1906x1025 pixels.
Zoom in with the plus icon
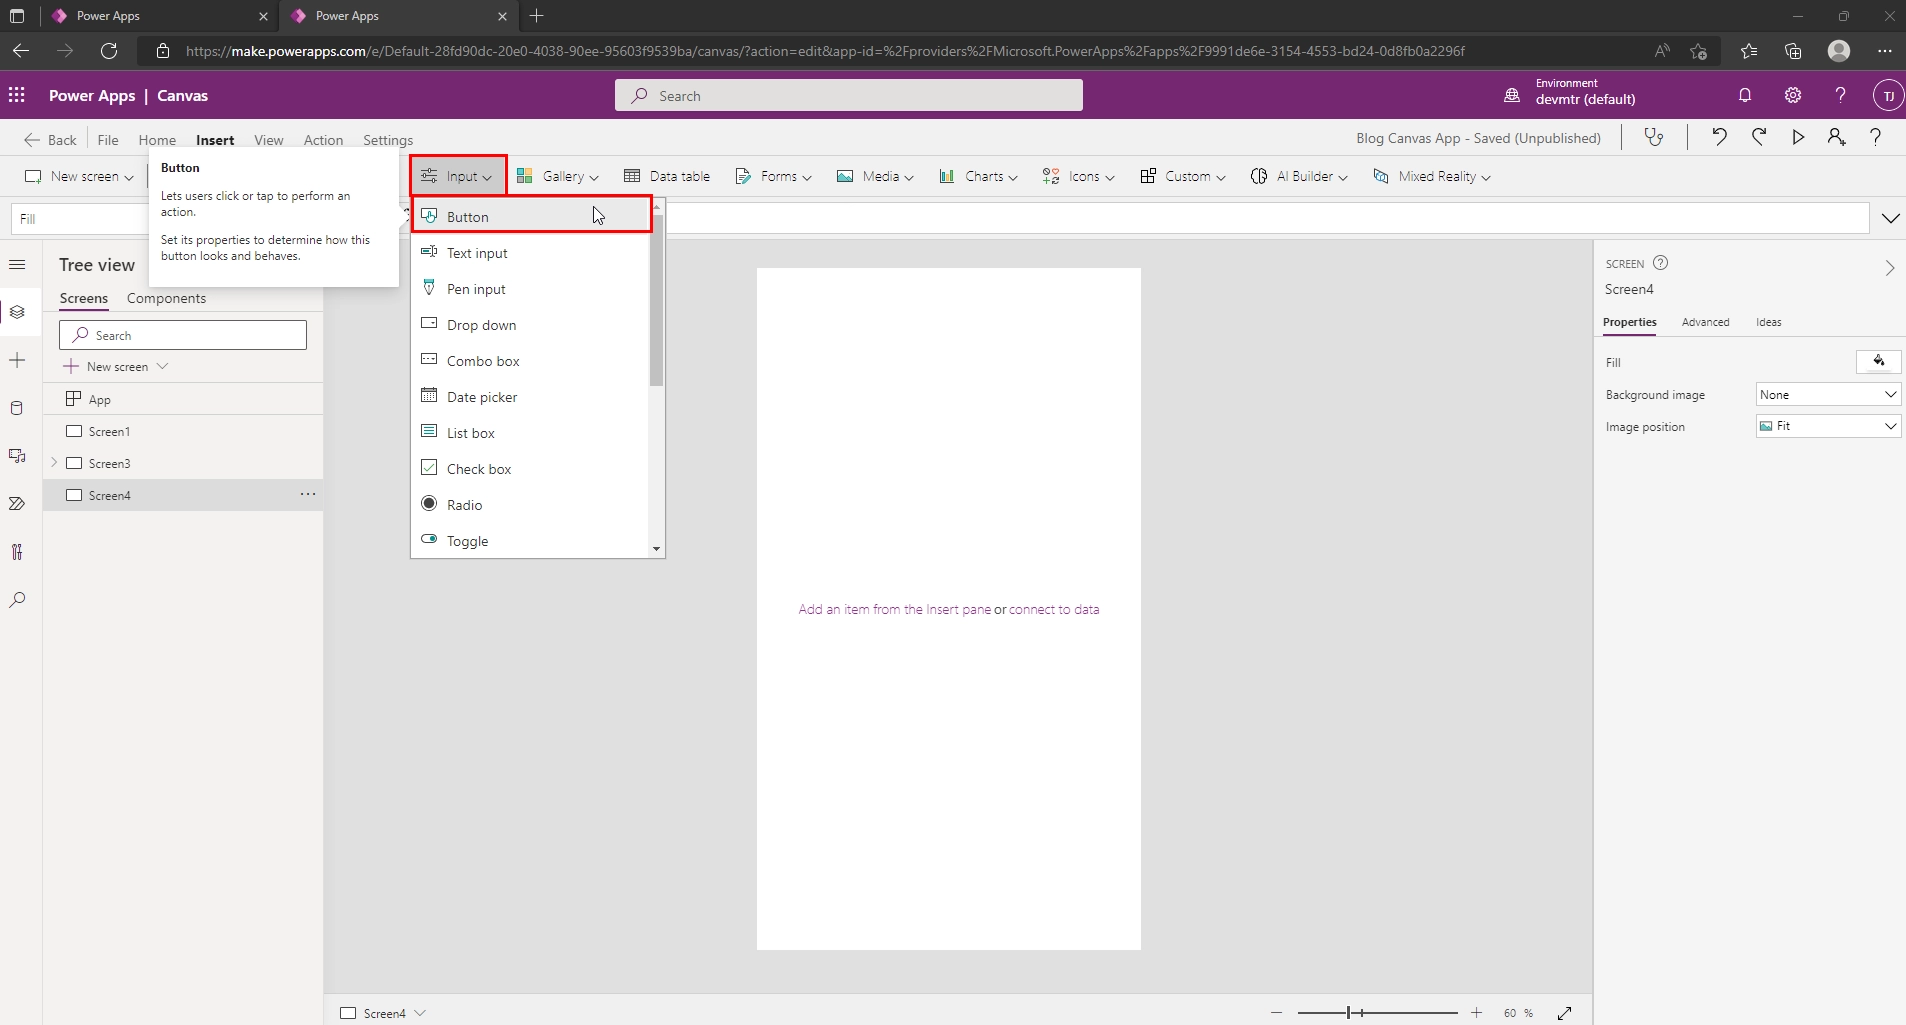click(1476, 1013)
